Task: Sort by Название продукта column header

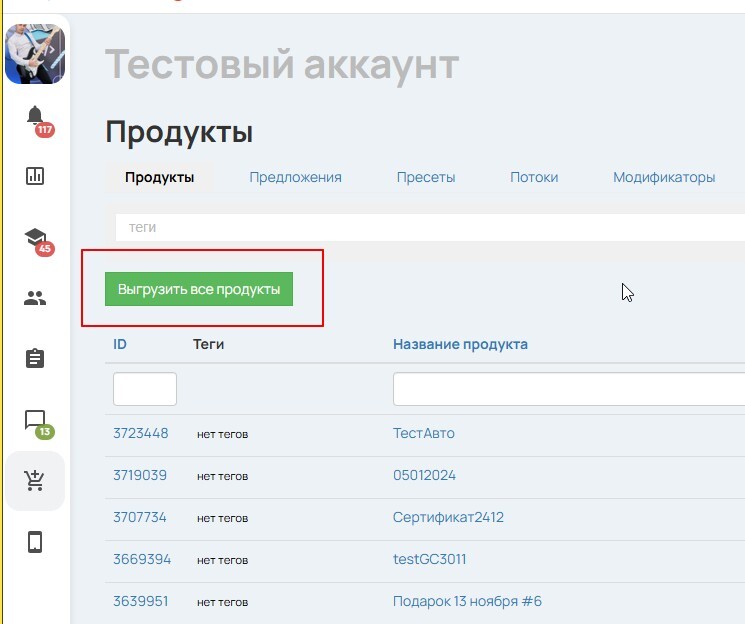Action: pyautogui.click(x=460, y=344)
